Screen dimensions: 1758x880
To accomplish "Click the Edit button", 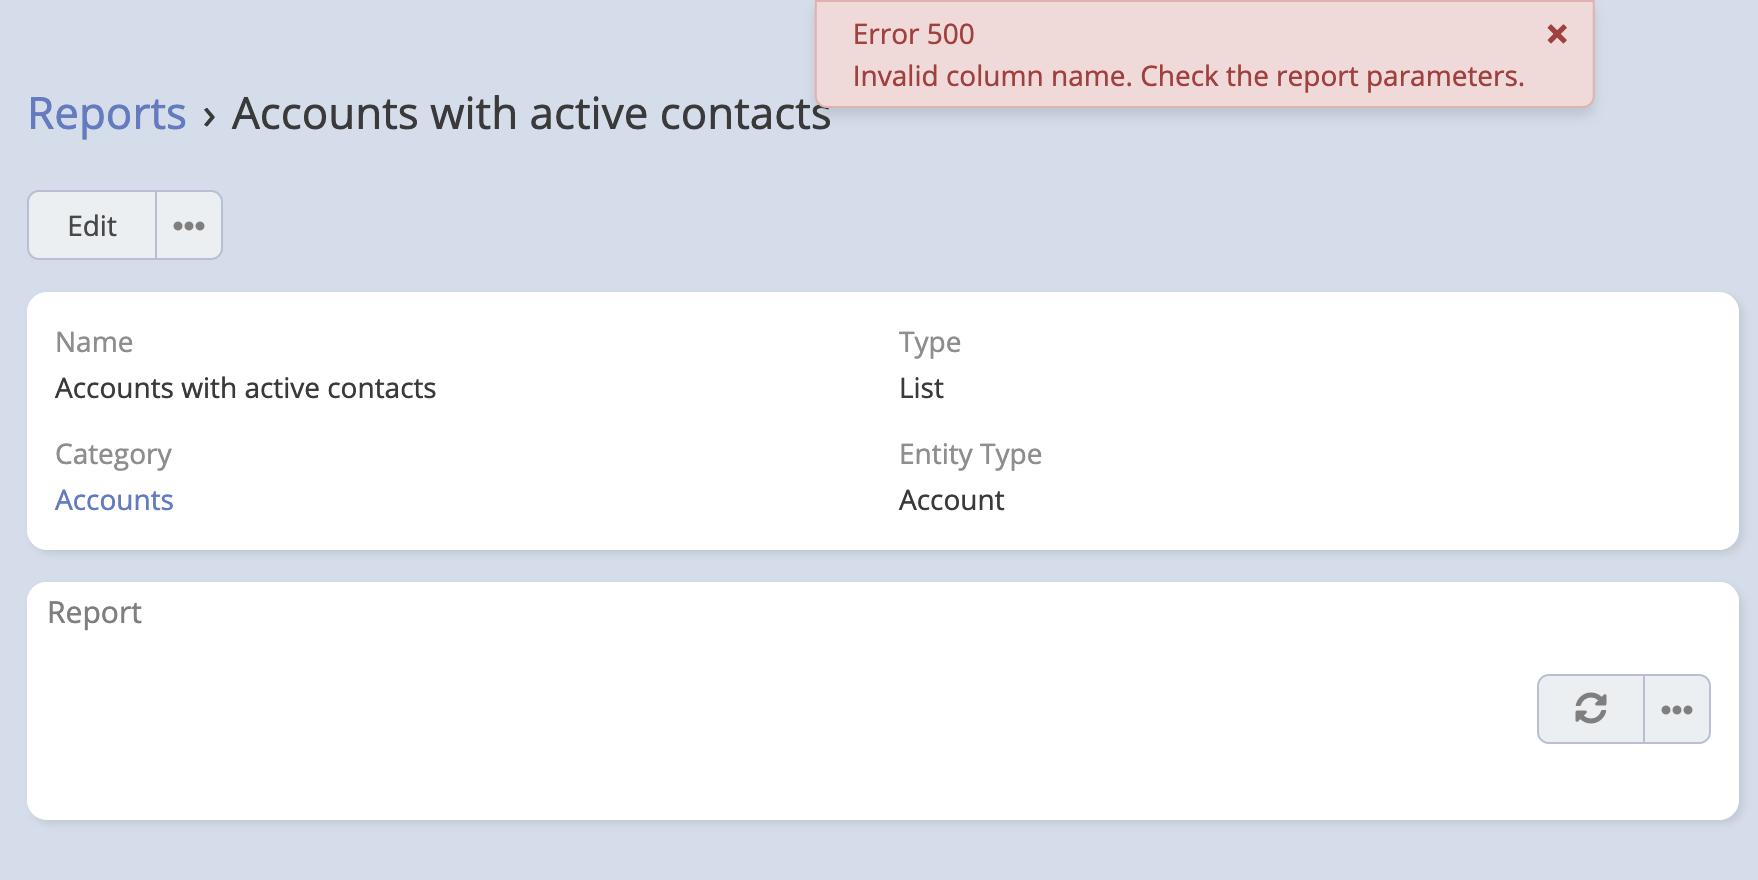I will (92, 225).
